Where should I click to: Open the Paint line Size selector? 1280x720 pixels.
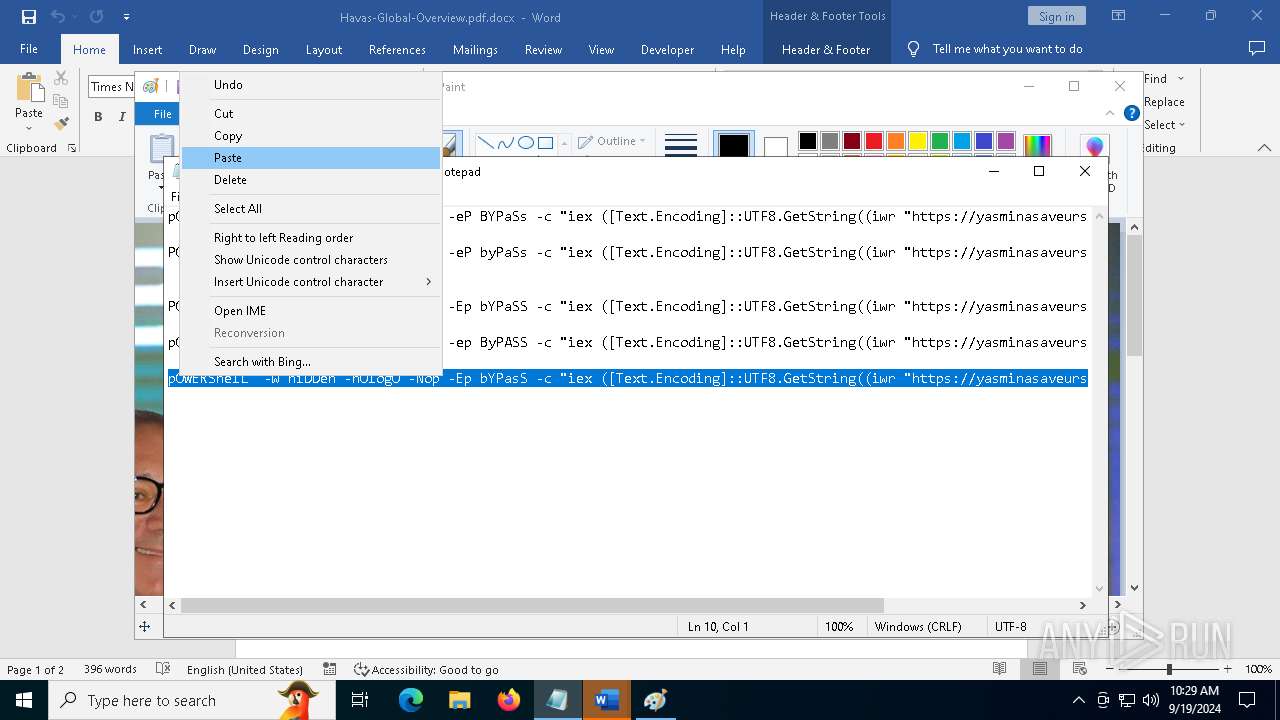(x=681, y=145)
